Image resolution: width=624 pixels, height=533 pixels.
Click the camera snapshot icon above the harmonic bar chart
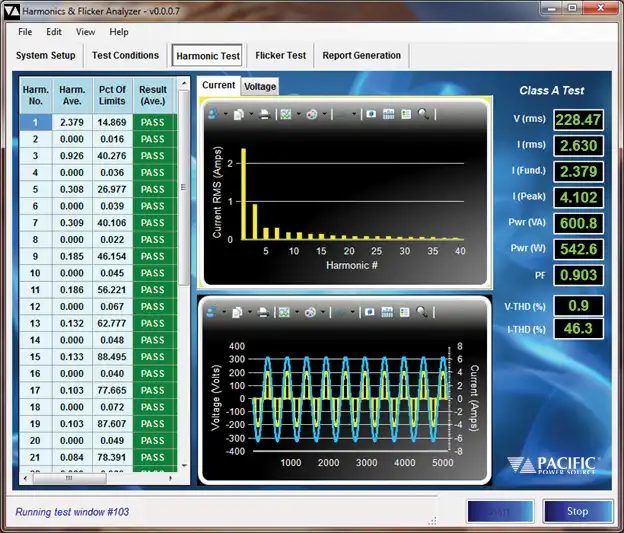(370, 114)
